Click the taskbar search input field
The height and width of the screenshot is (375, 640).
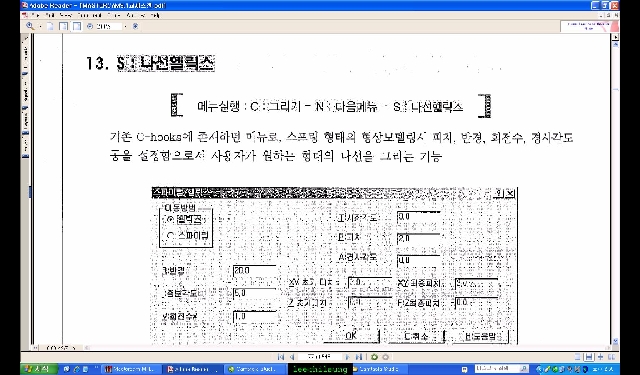coord(501,369)
